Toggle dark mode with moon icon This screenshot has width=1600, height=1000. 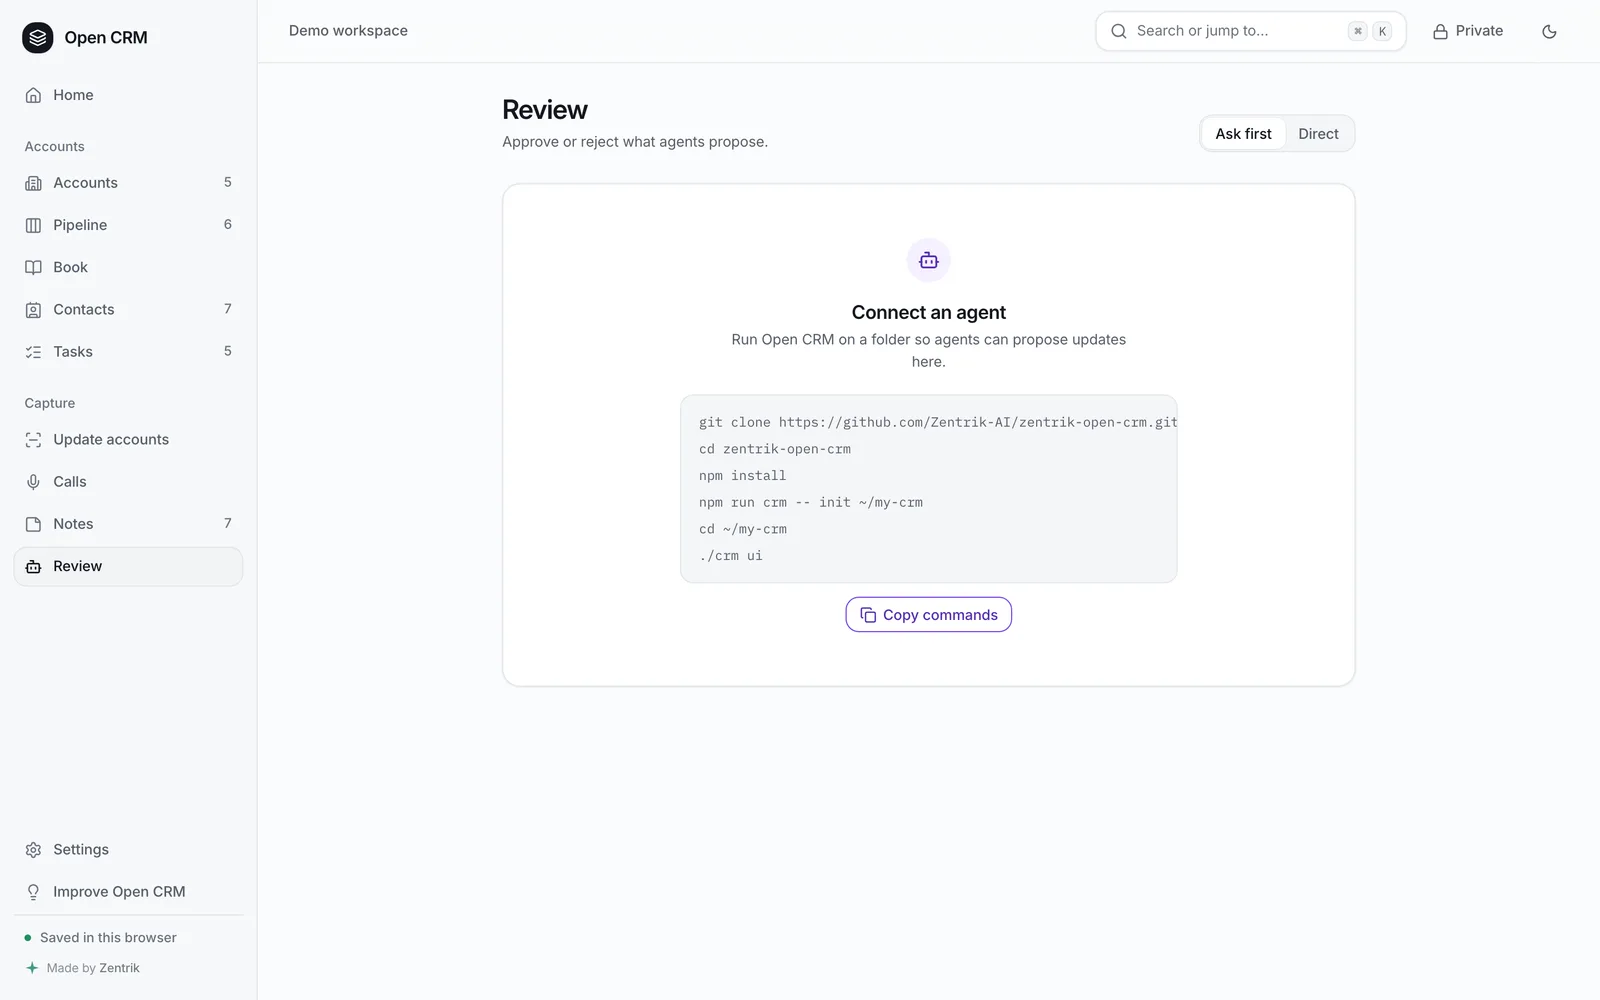[1549, 31]
